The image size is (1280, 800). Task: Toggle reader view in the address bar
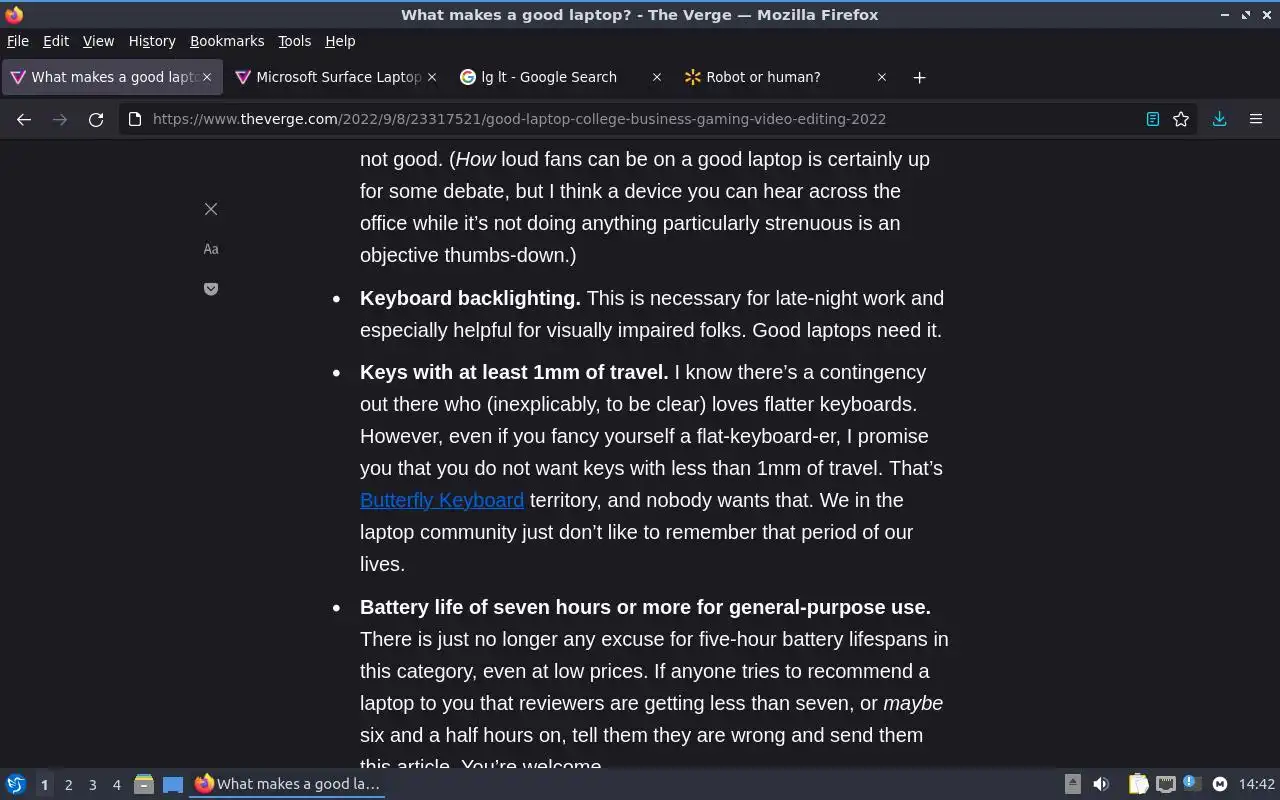pyautogui.click(x=1152, y=119)
